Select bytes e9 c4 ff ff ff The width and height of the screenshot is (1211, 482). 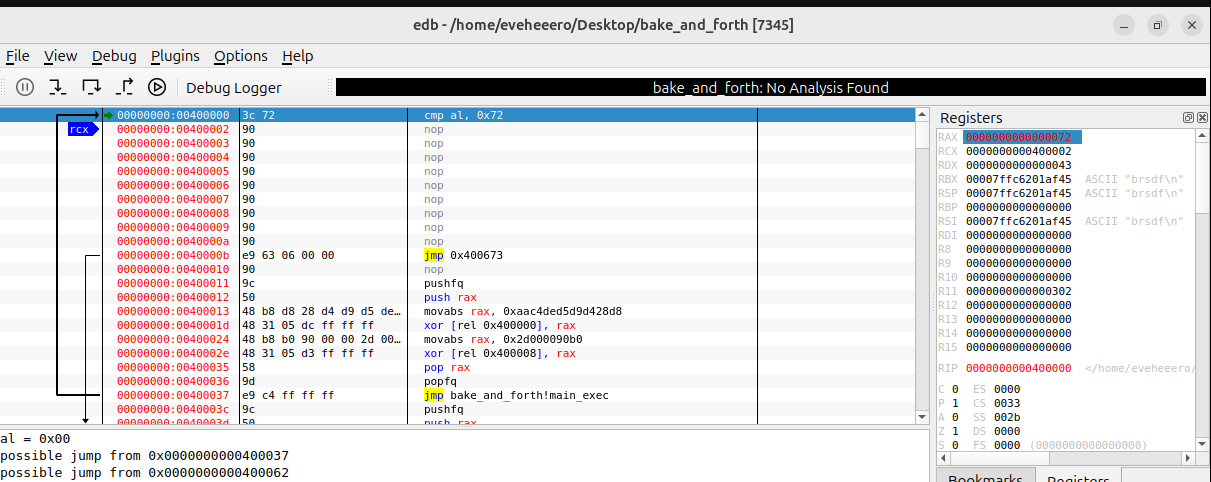coord(288,395)
